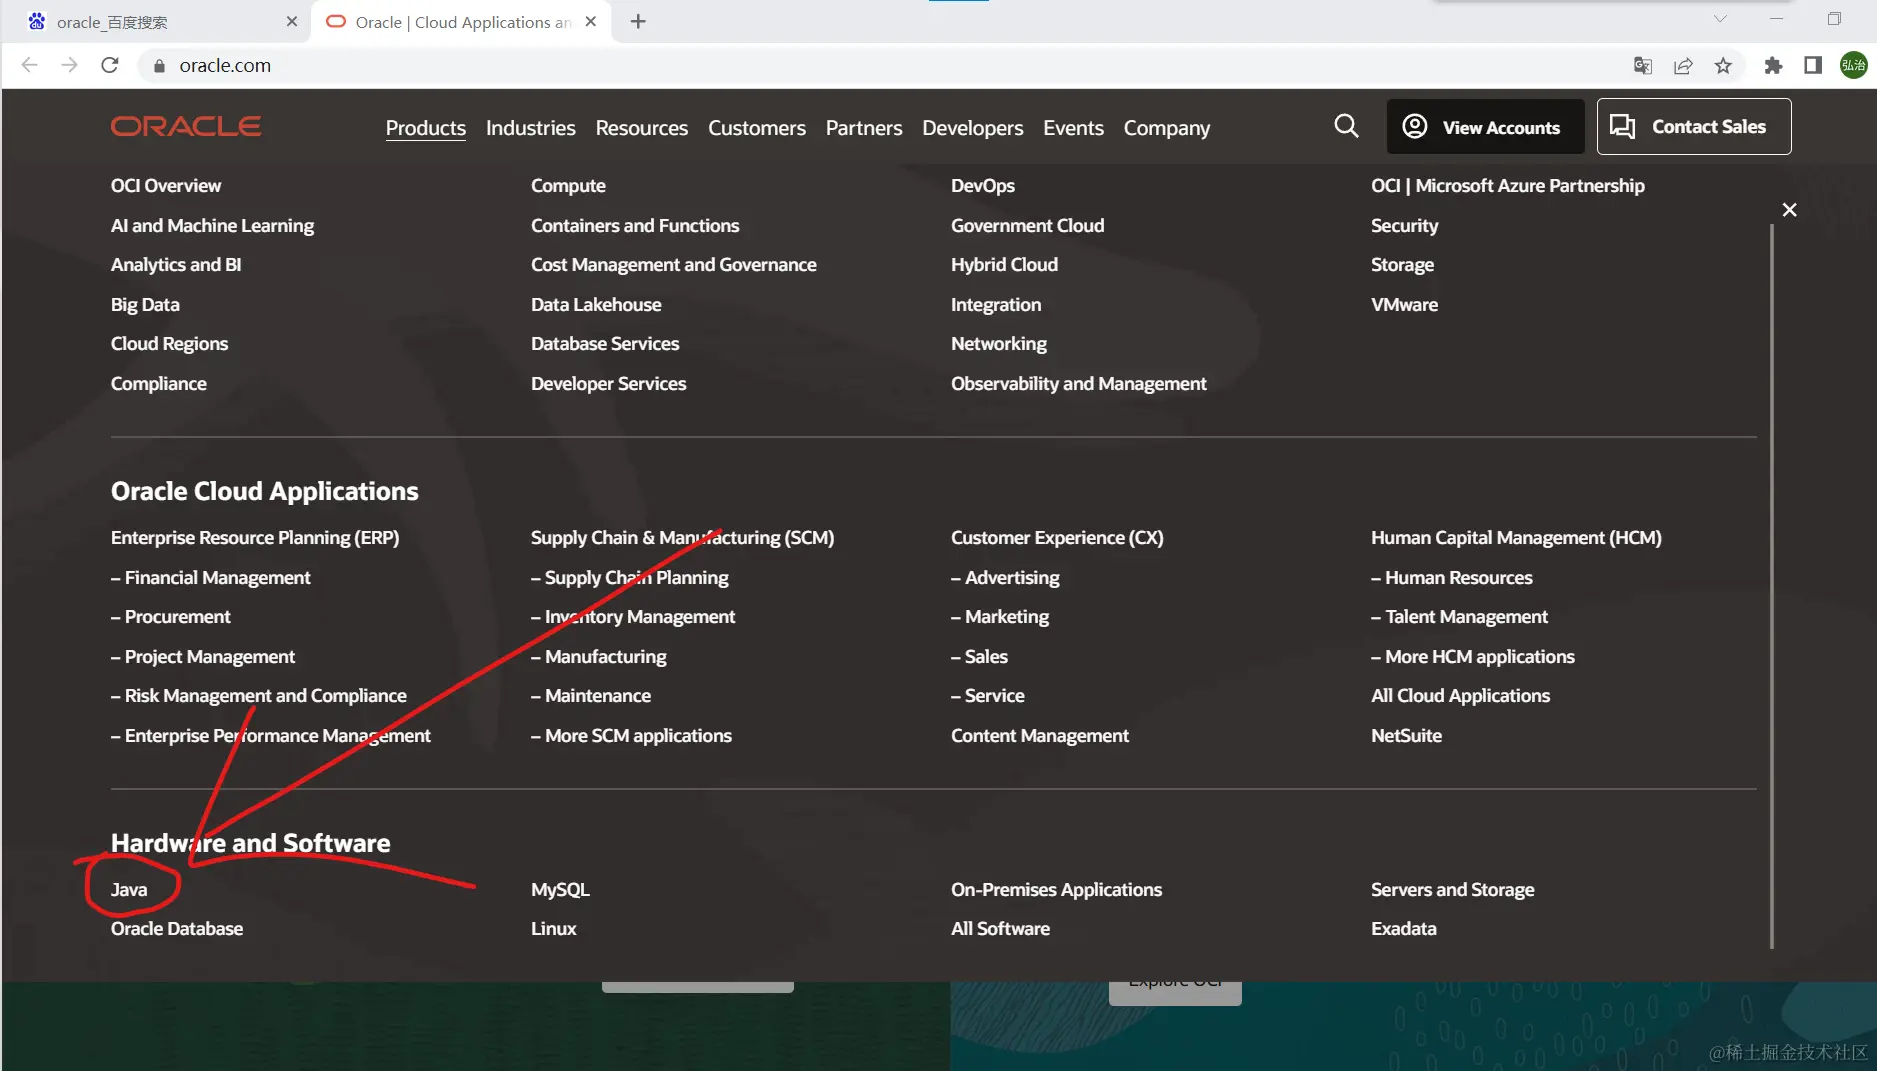Open the site search magnifier icon
Image resolution: width=1877 pixels, height=1071 pixels.
click(x=1346, y=126)
